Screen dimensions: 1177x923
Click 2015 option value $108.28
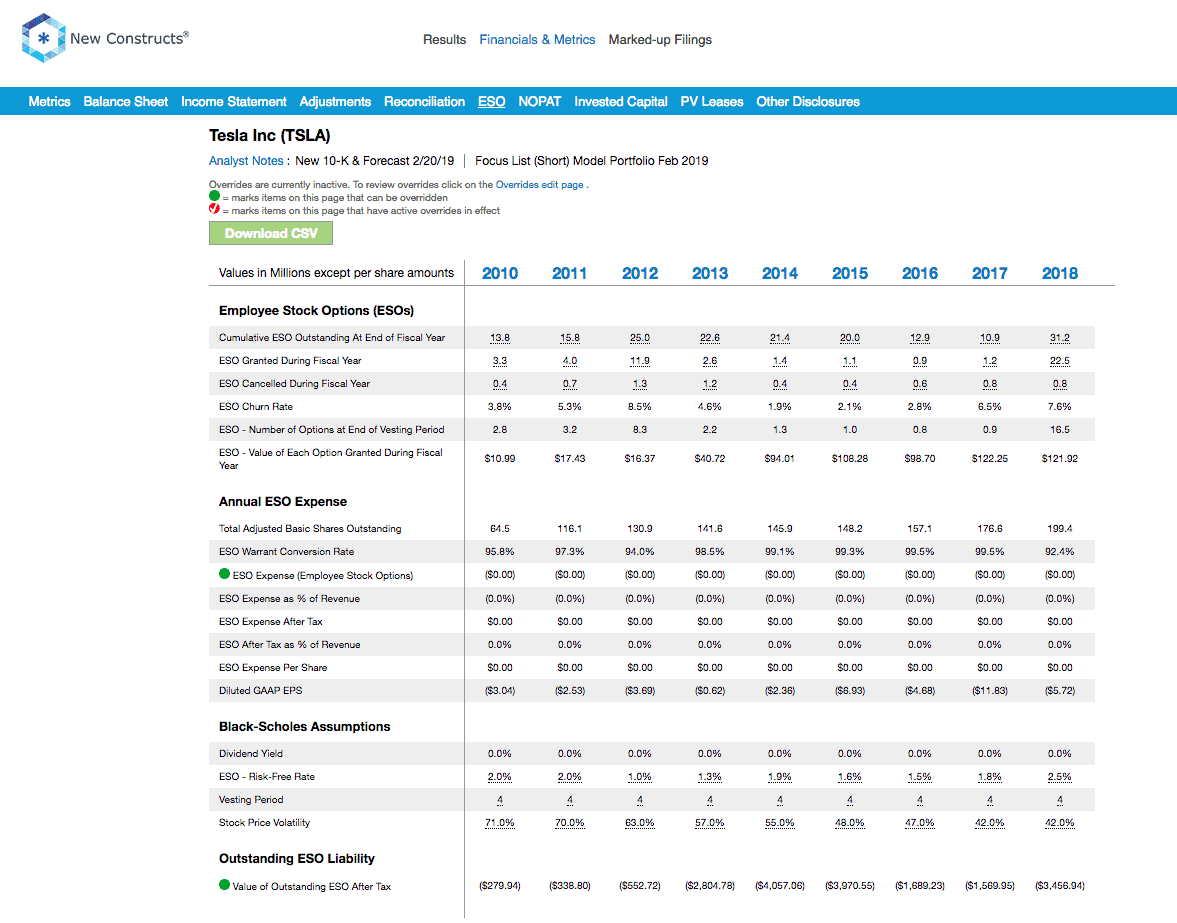pyautogui.click(x=850, y=458)
